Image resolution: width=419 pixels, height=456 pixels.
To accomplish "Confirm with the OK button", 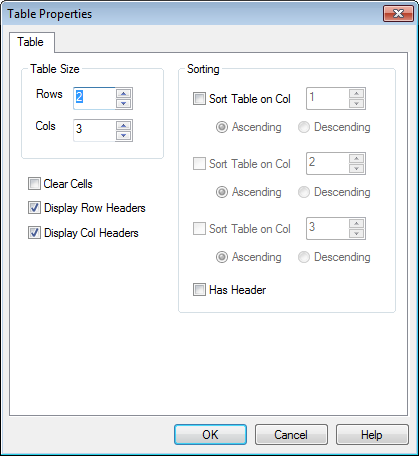I will click(x=210, y=435).
